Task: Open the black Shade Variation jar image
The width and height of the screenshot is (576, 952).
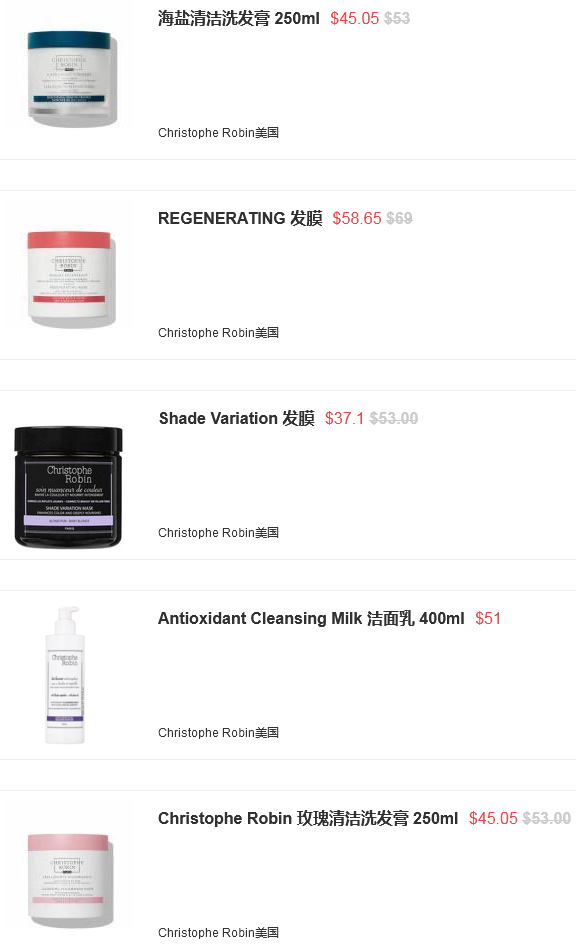Action: tap(68, 486)
